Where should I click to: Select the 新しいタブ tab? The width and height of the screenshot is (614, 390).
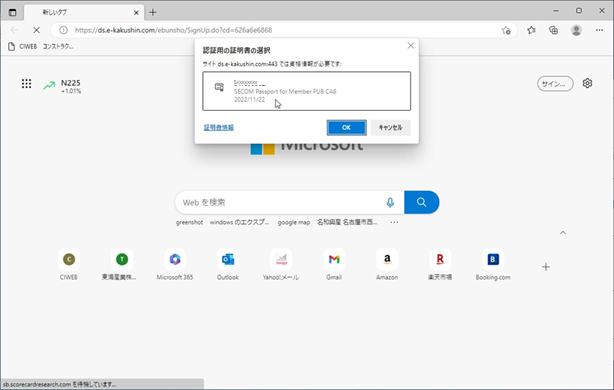coord(84,13)
